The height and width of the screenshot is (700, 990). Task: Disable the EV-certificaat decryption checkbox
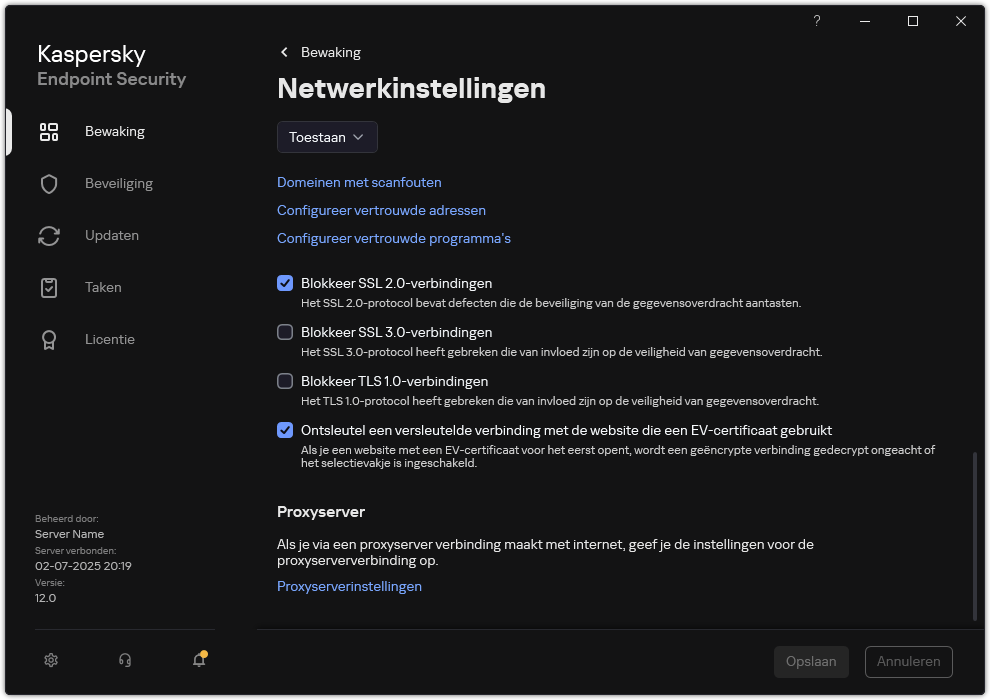click(285, 430)
